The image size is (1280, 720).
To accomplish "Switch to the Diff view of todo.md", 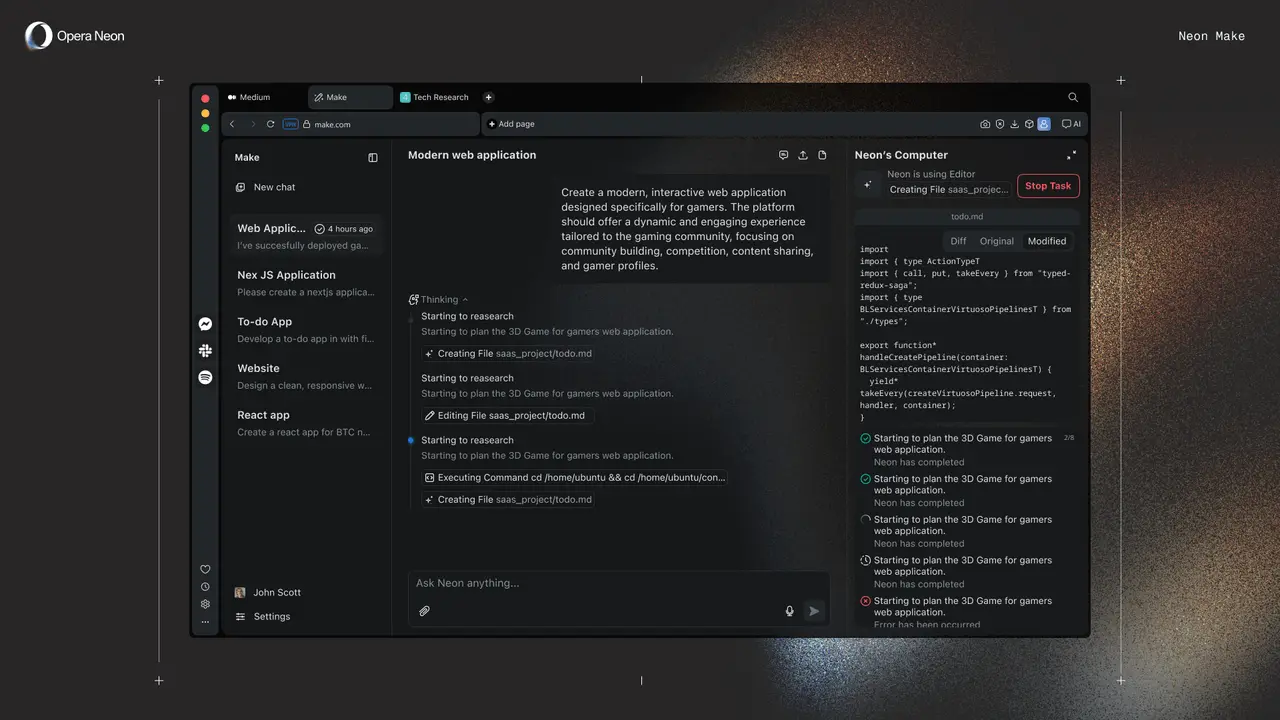I will point(958,240).
